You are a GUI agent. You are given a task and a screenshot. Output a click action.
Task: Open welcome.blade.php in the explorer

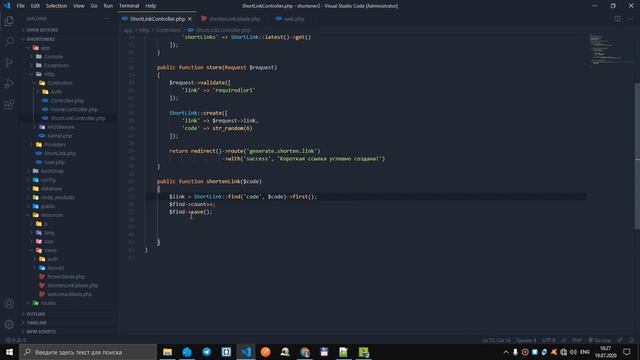point(69,294)
